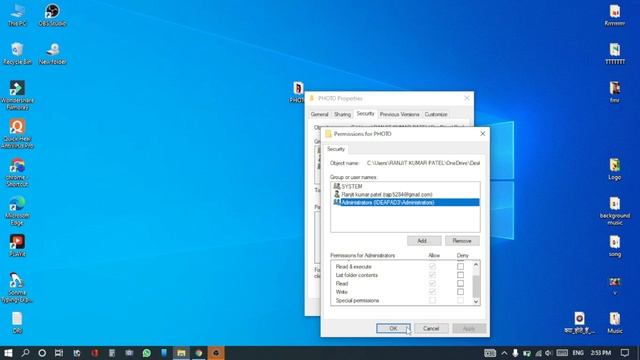
Task: Click permissions list scroll-up arrow
Action: click(x=476, y=264)
